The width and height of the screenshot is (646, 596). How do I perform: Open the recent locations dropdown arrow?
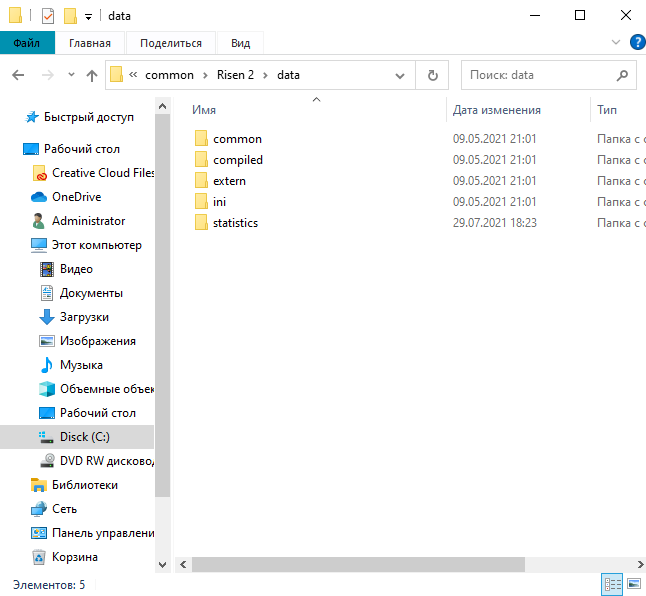(71, 75)
